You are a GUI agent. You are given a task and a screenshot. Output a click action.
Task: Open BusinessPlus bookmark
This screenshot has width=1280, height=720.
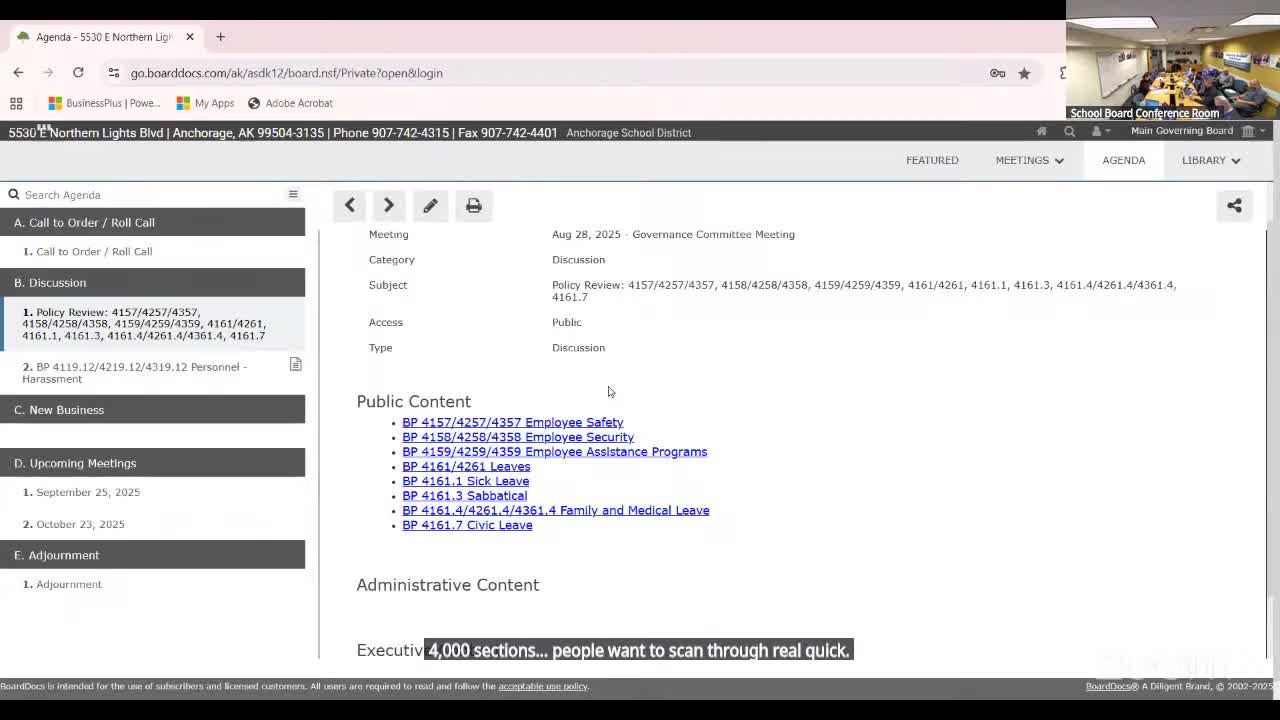click(x=104, y=103)
